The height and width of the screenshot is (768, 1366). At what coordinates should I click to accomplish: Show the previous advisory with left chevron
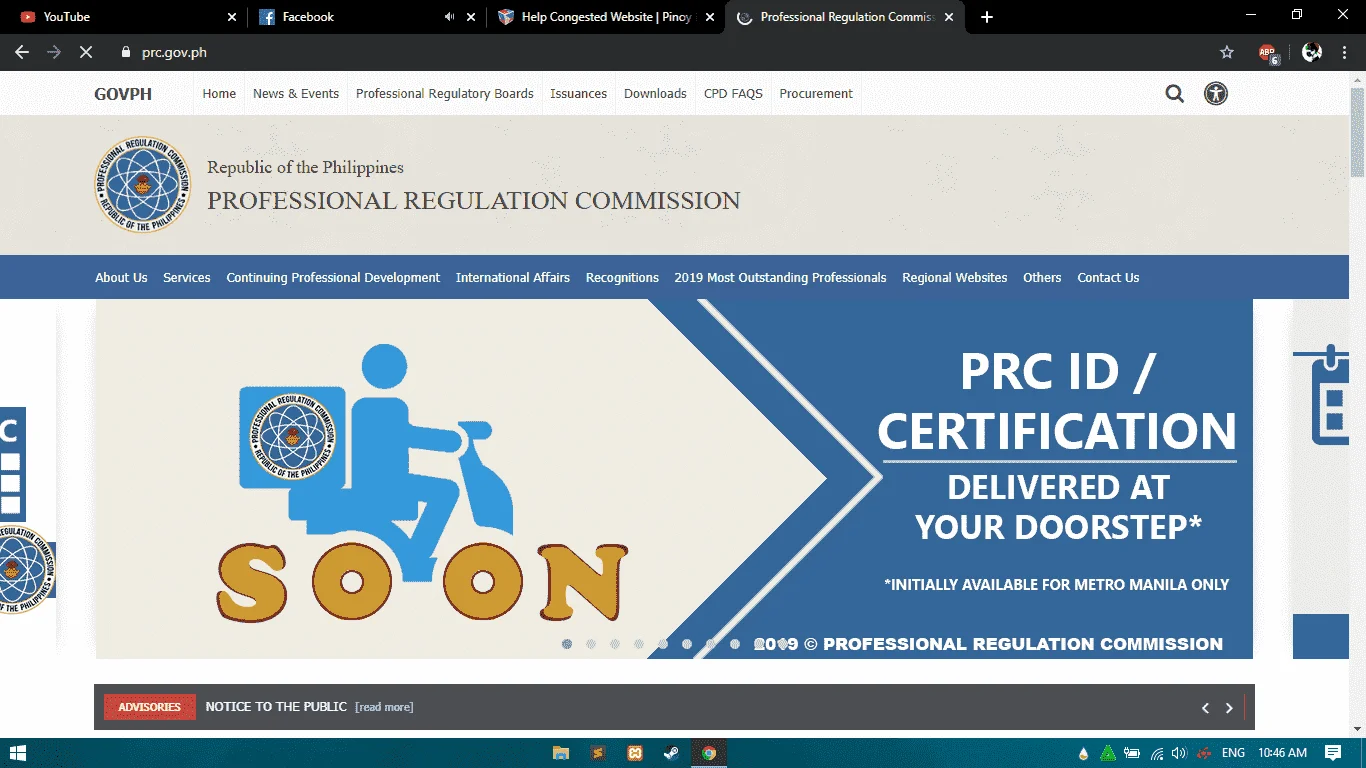coord(1206,708)
